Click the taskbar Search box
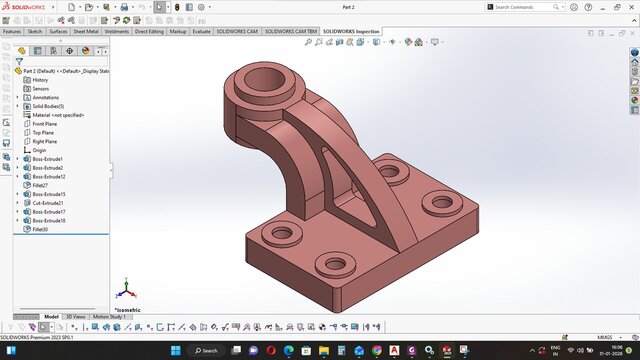Screen dimensions: 640x360 [x=206, y=351]
